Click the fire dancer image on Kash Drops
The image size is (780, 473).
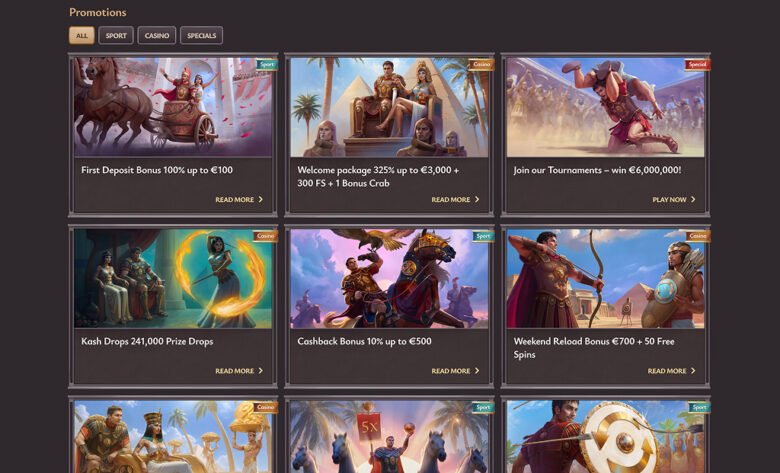(x=172, y=279)
